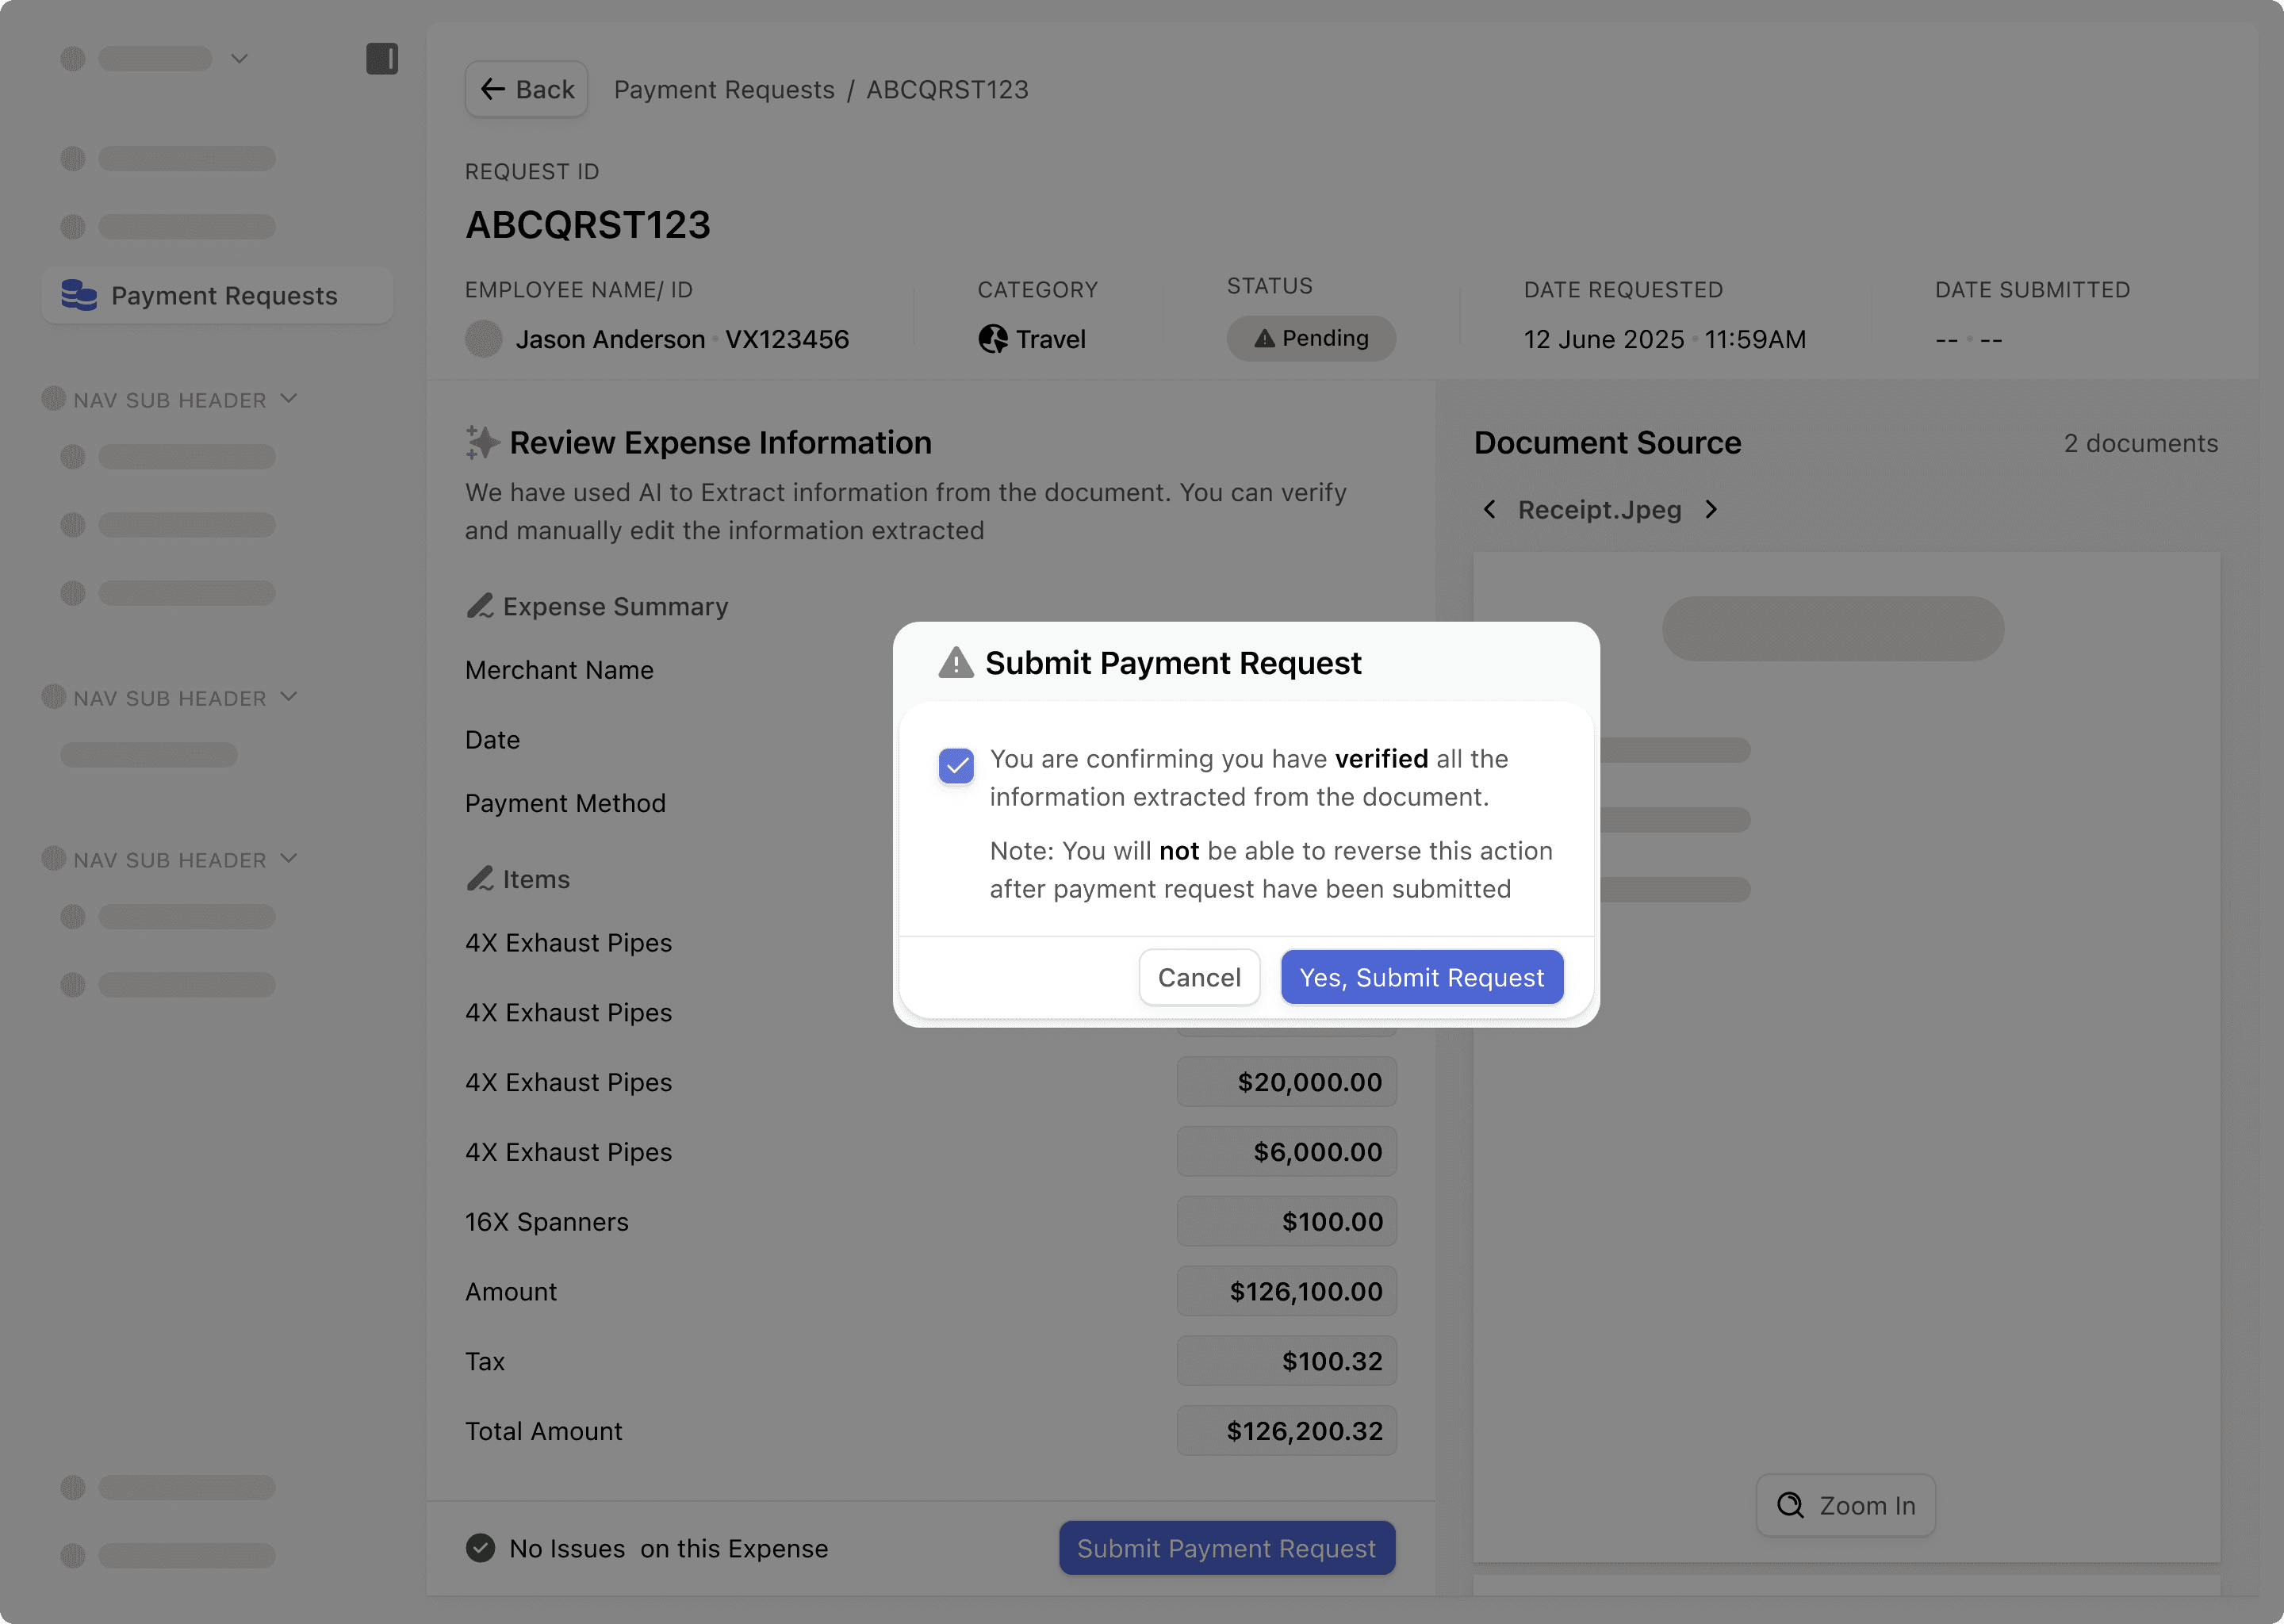Image resolution: width=2284 pixels, height=1624 pixels.
Task: Show previous document before Receipt.Jpeg
Action: coord(1490,510)
